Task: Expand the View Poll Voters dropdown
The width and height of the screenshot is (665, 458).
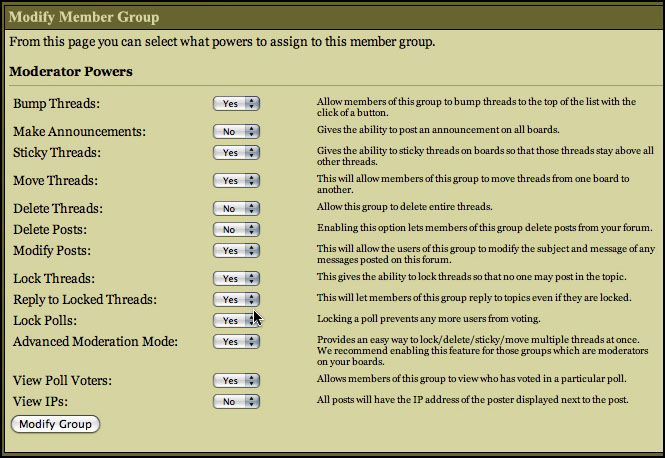Action: pos(236,381)
